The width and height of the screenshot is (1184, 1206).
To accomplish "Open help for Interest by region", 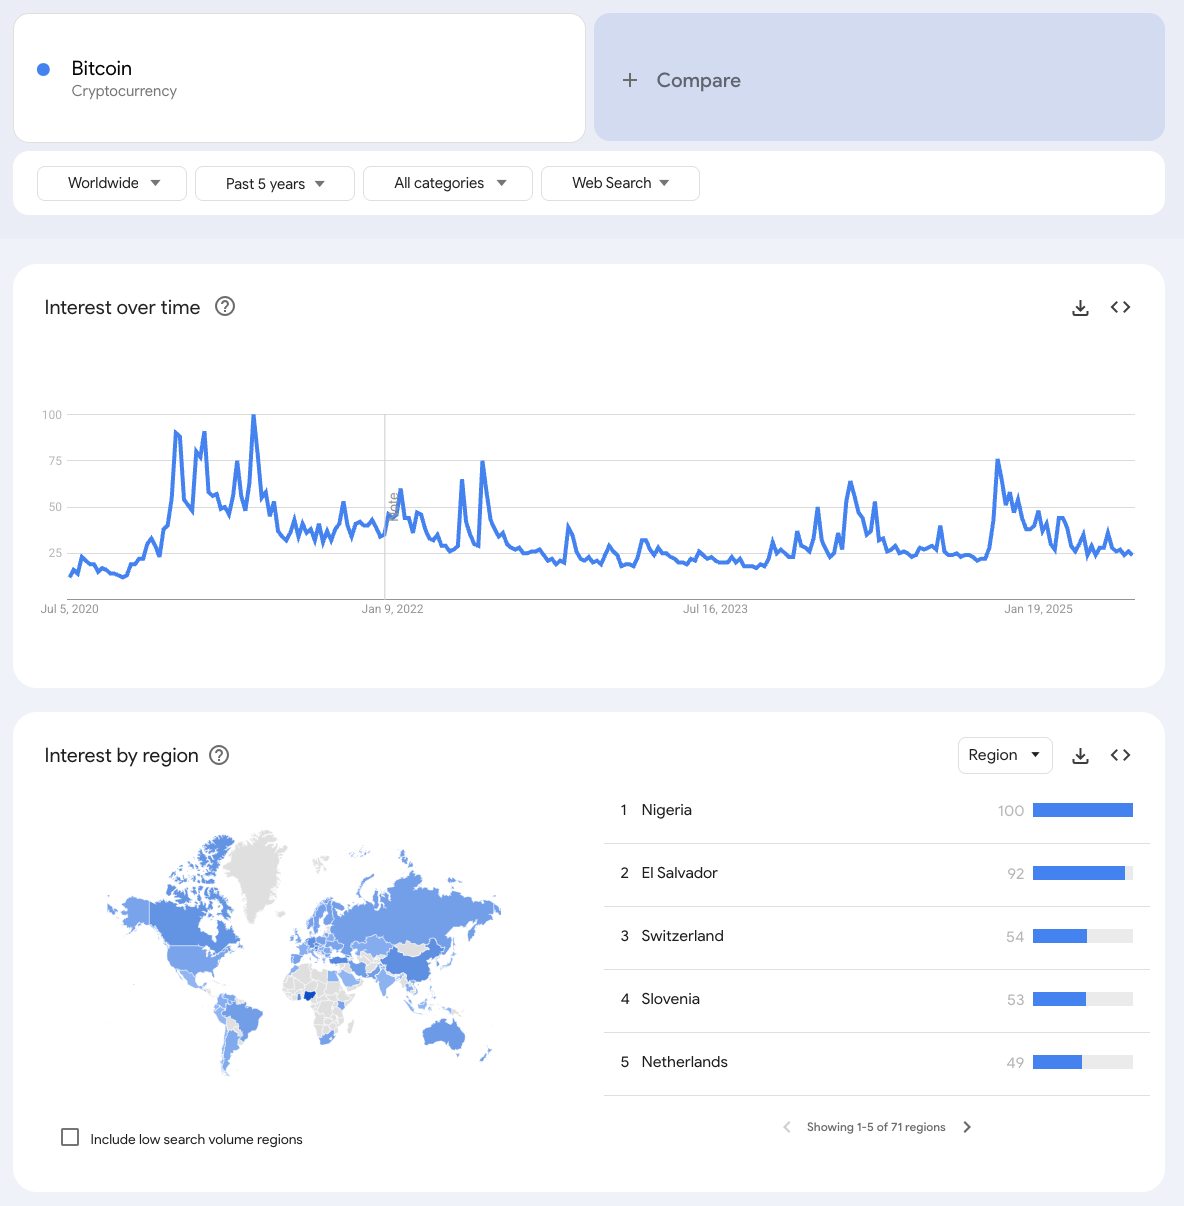I will (x=219, y=755).
